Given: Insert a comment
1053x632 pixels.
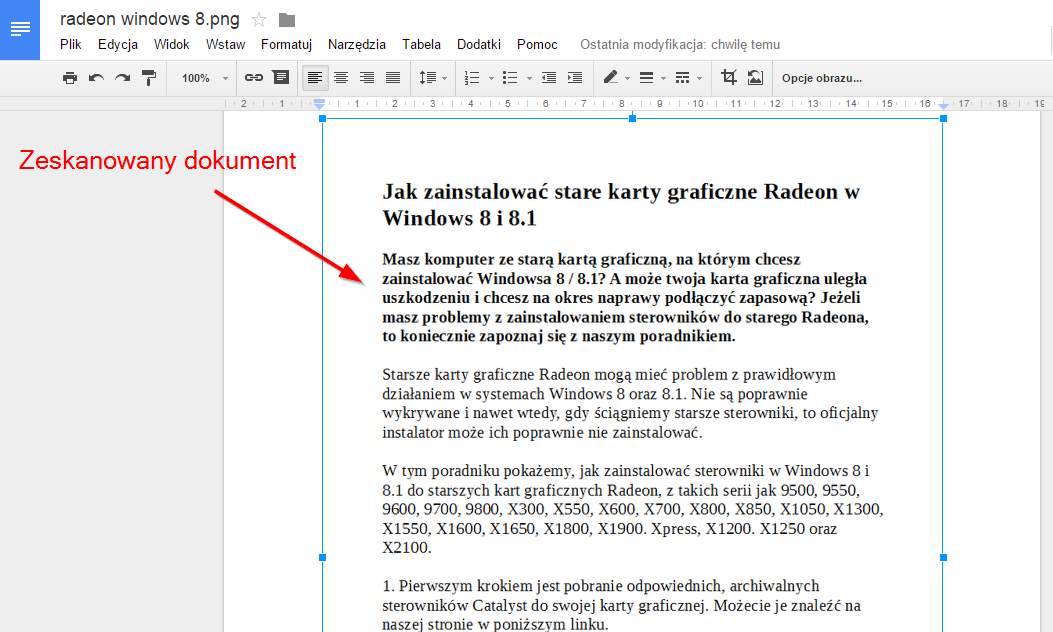Looking at the screenshot, I should pyautogui.click(x=281, y=77).
